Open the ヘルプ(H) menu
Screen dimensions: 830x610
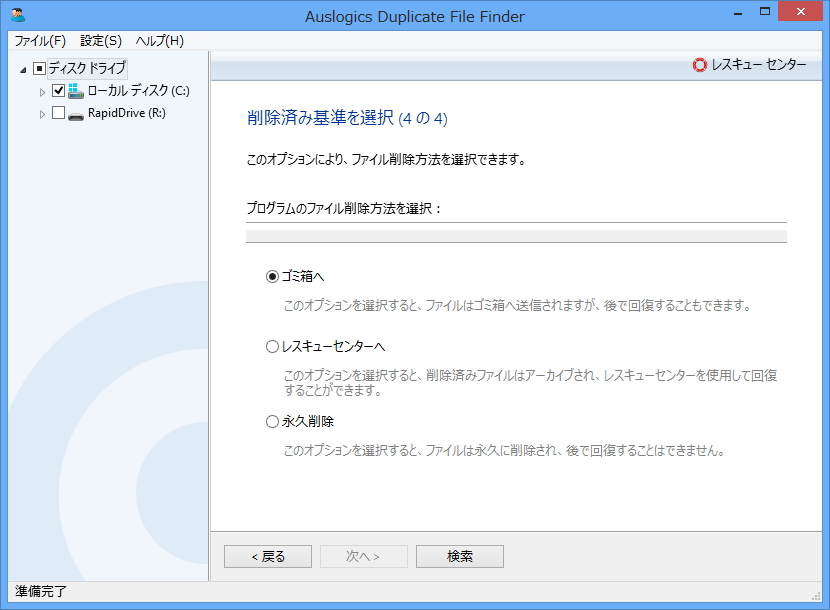coord(159,41)
